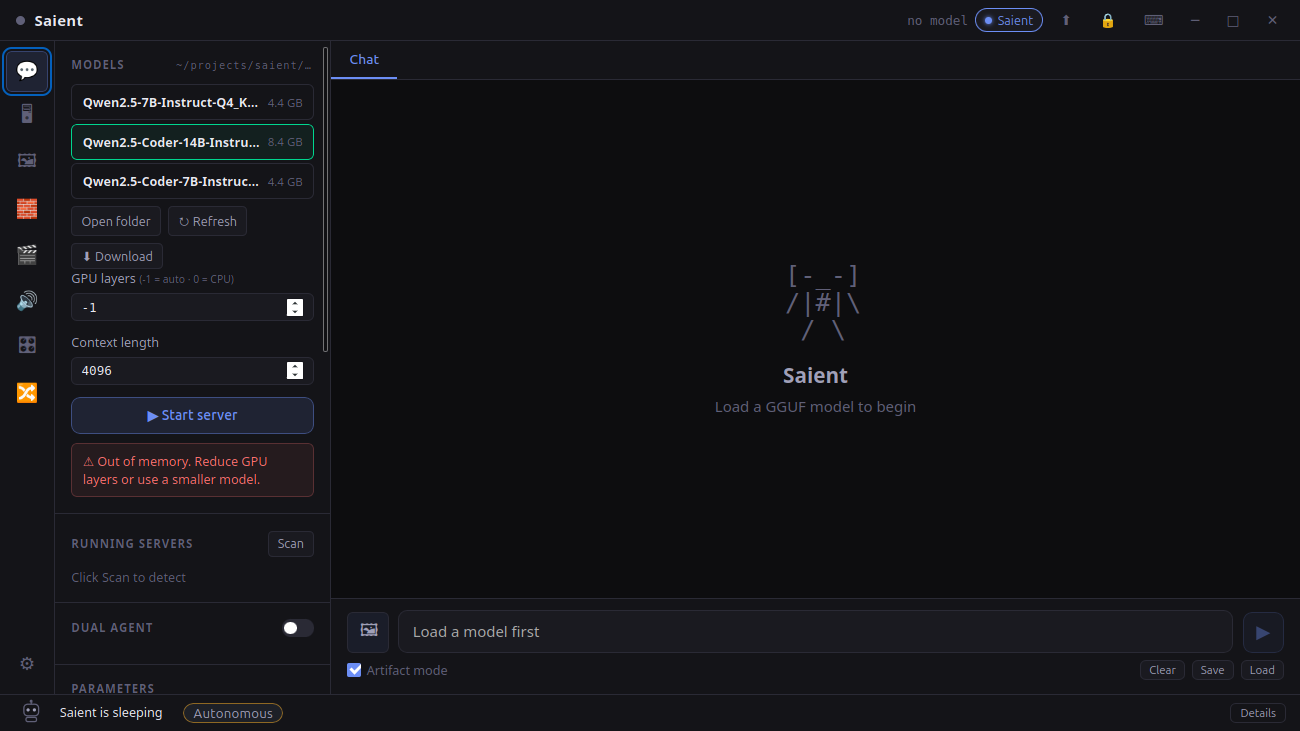Click the lock icon in title bar
This screenshot has width=1300, height=731.
(x=1108, y=20)
